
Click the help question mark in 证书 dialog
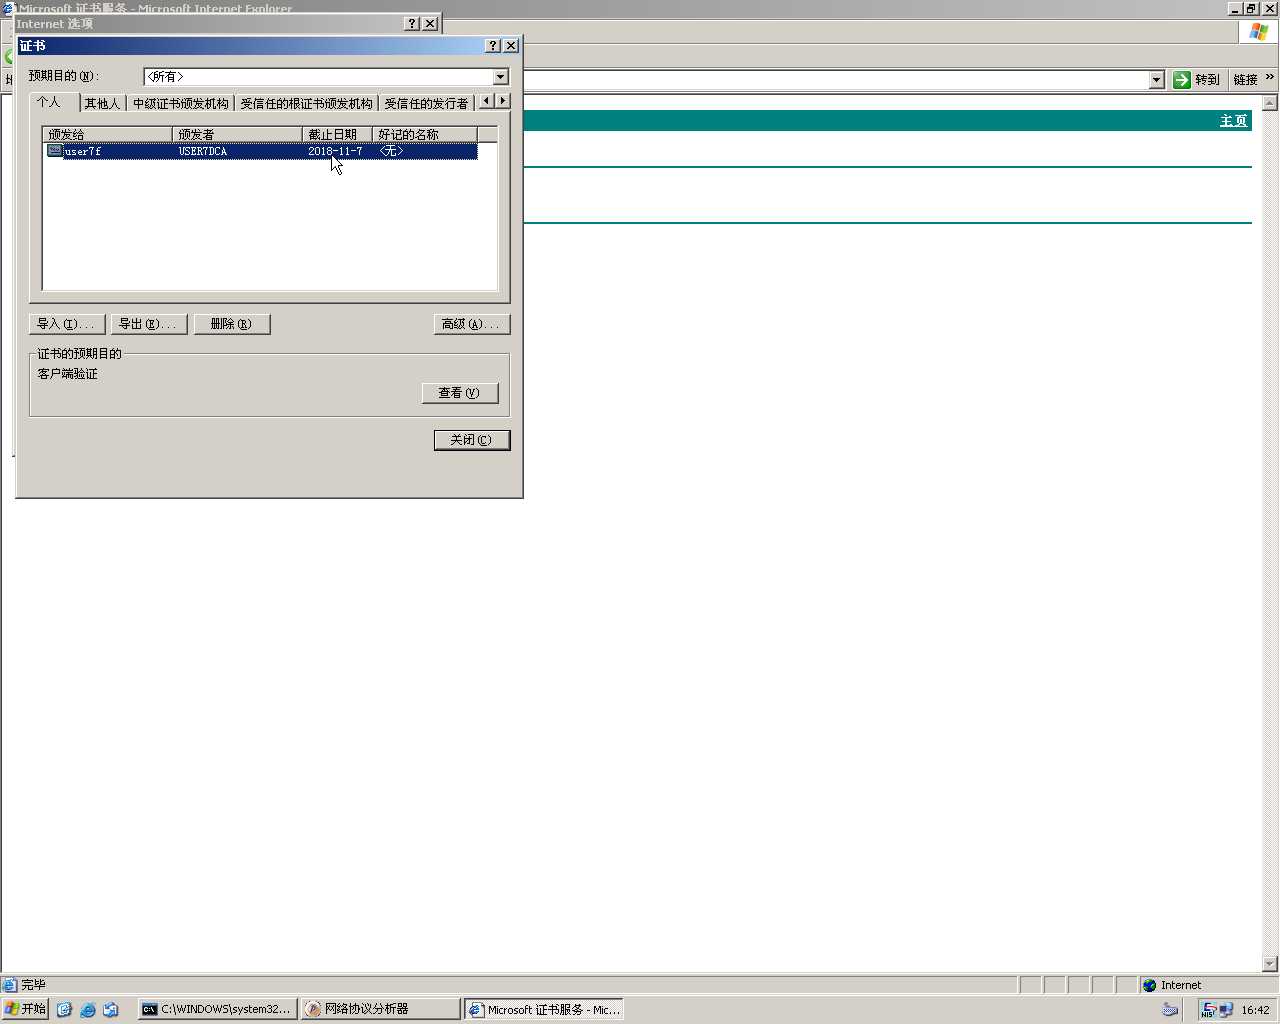point(493,46)
